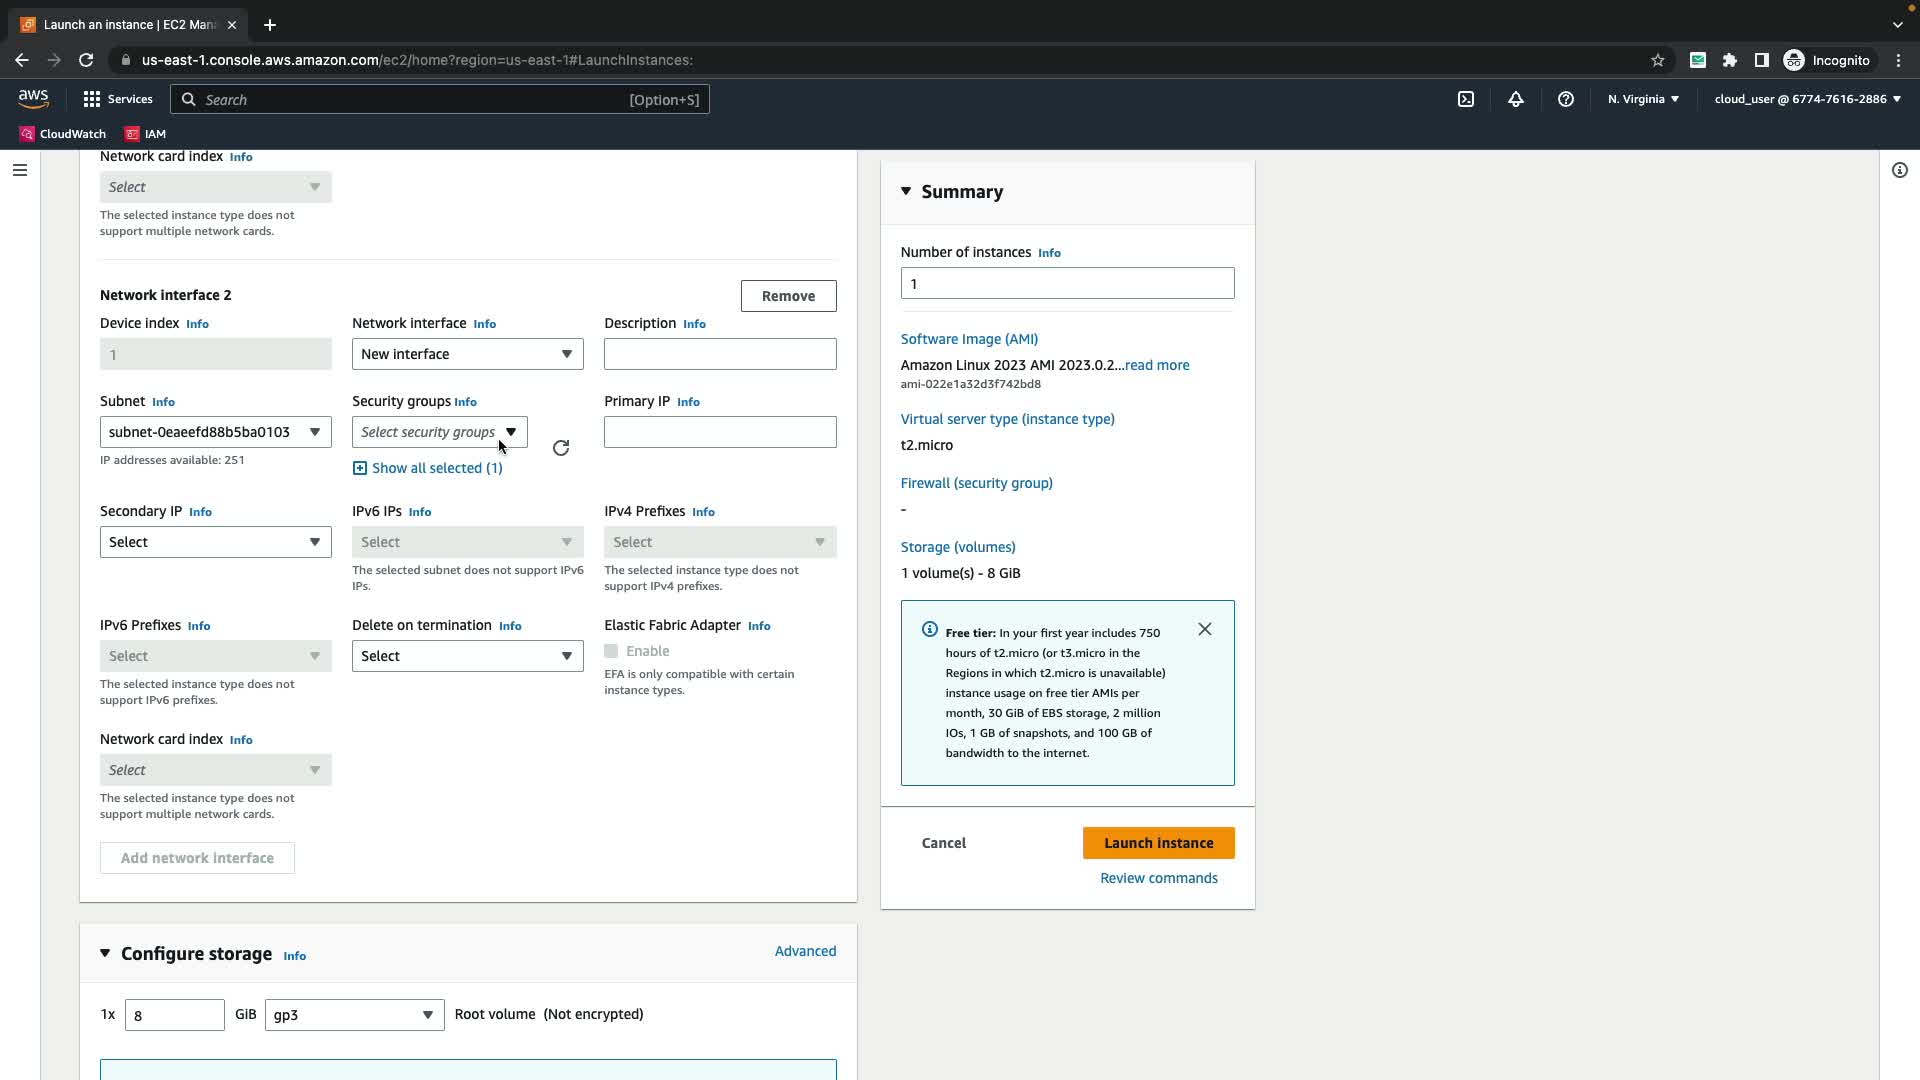The height and width of the screenshot is (1080, 1920).
Task: Toggle the left hamburger navigation menu
Action: pyautogui.click(x=19, y=170)
